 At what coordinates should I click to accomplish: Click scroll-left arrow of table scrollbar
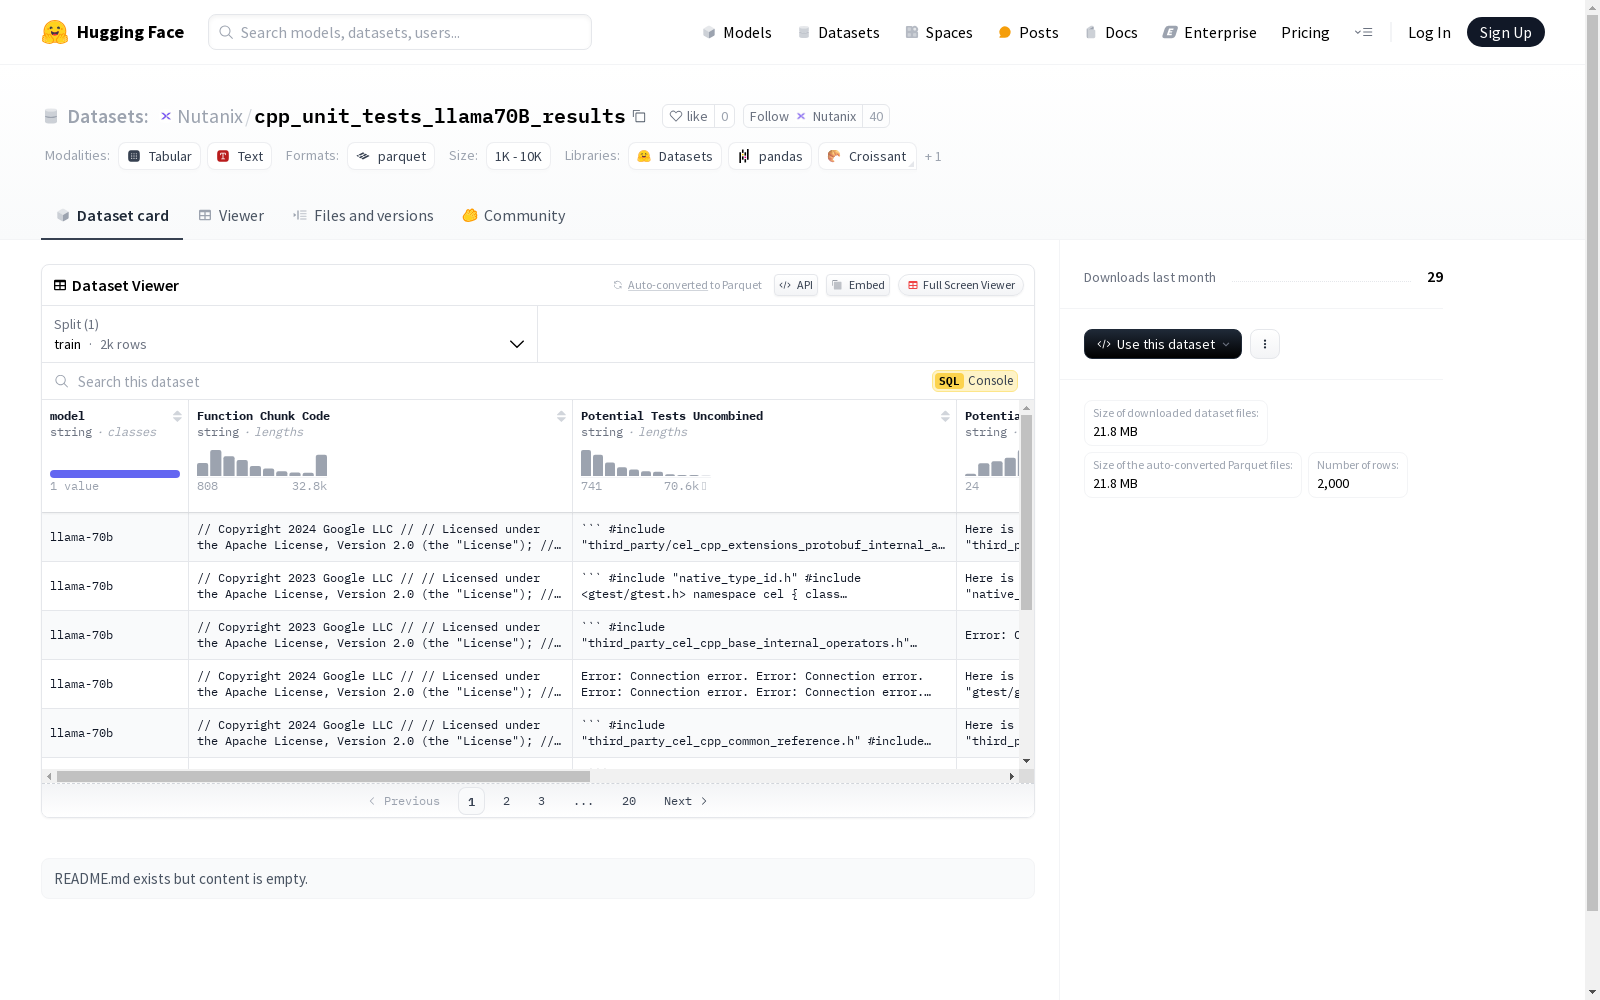pos(49,776)
